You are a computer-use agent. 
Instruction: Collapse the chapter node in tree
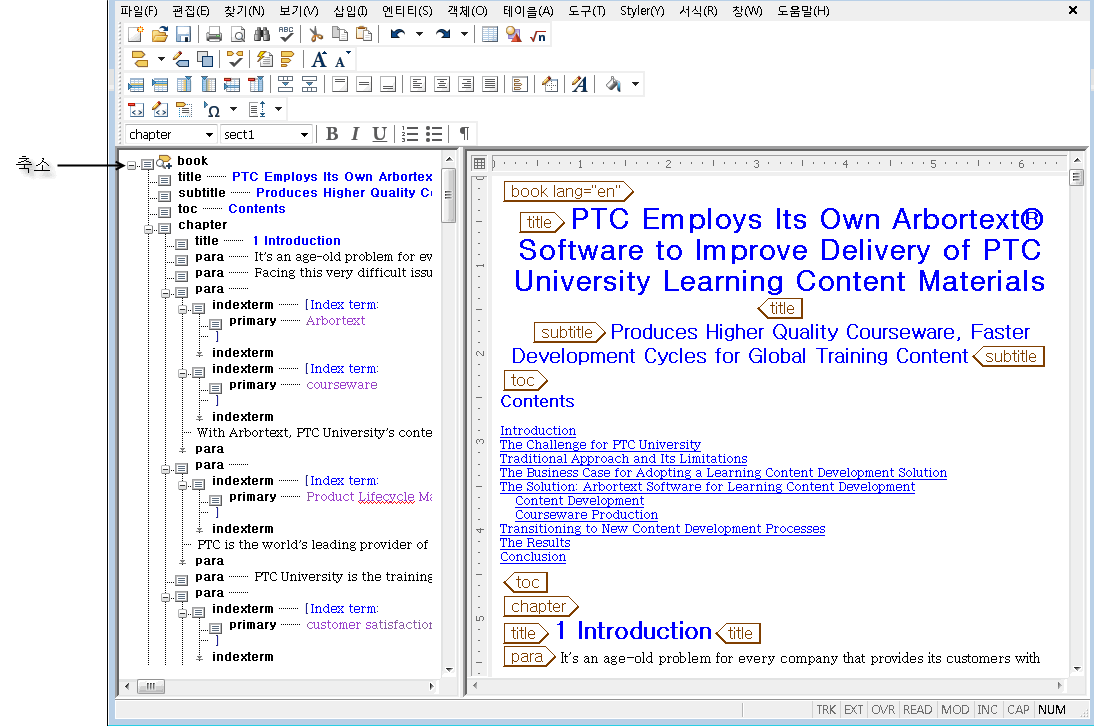[148, 229]
